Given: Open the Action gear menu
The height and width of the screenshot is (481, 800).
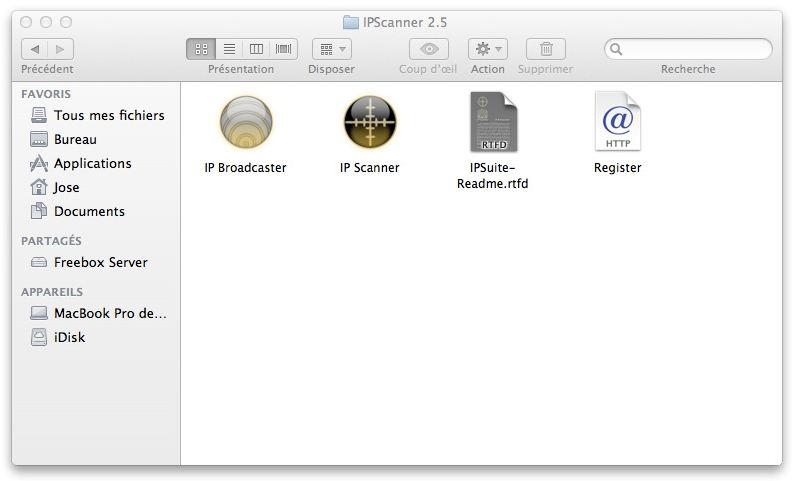Looking at the screenshot, I should pyautogui.click(x=488, y=49).
